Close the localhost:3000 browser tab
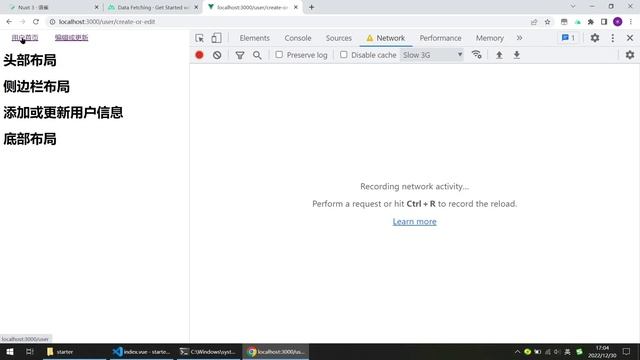Screen dimensions: 640x360 (296, 7)
